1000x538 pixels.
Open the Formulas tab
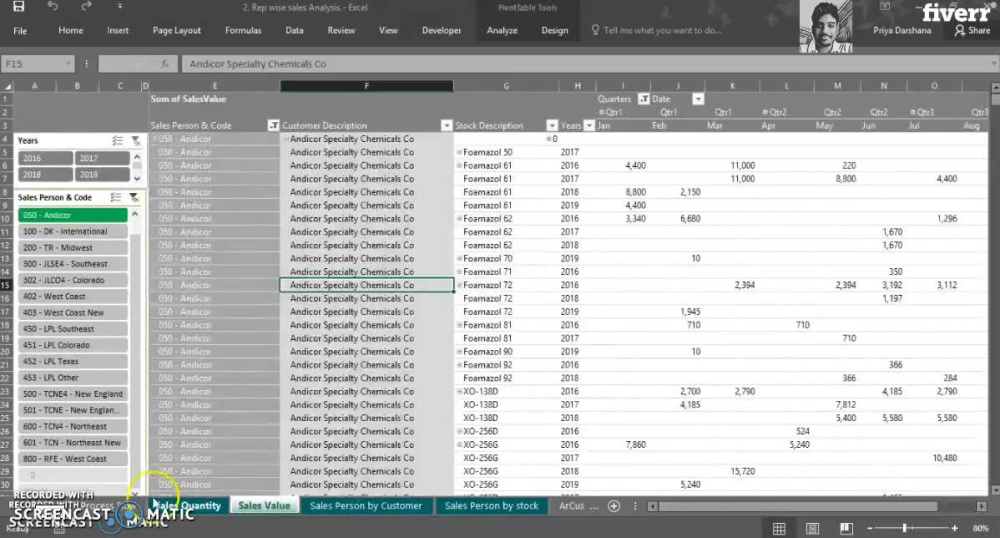(243, 31)
